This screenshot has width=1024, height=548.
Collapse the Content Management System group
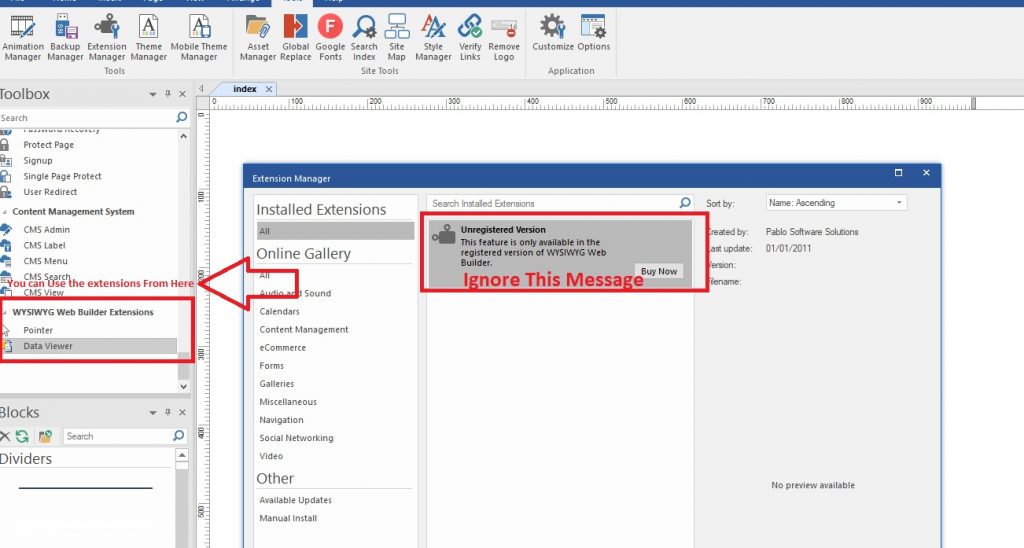[x=5, y=212]
